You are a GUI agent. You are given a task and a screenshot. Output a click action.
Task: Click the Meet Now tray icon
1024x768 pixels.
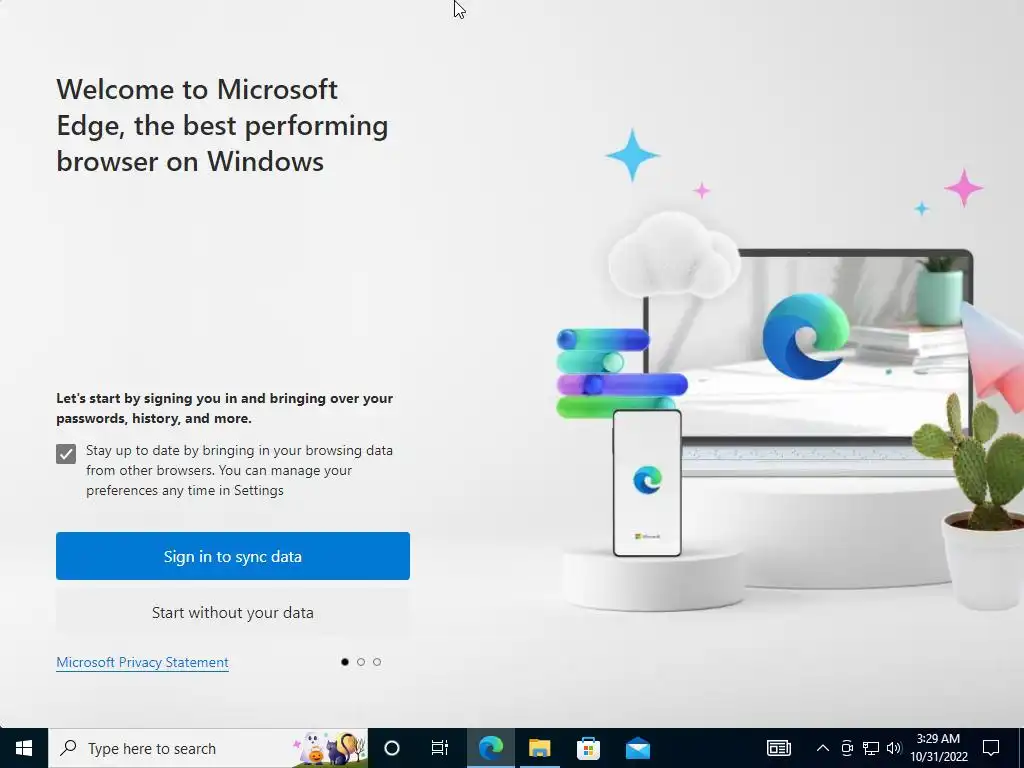click(847, 748)
